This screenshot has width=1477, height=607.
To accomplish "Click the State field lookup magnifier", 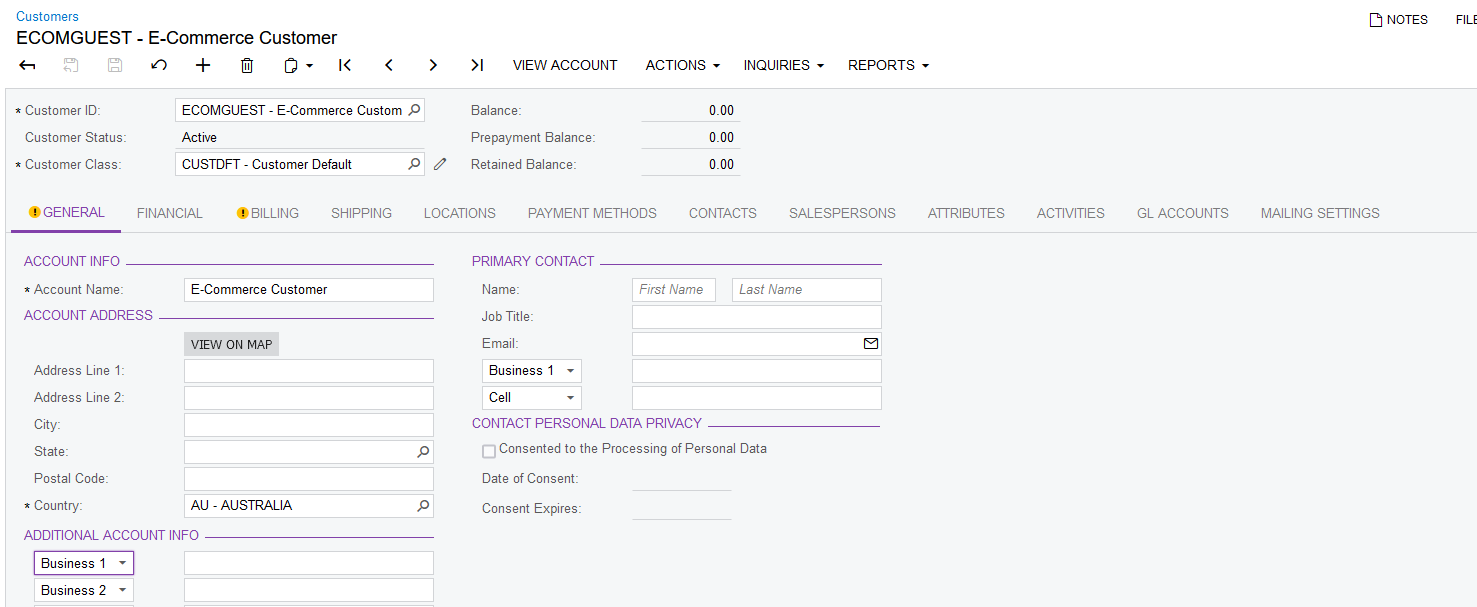I will 423,452.
